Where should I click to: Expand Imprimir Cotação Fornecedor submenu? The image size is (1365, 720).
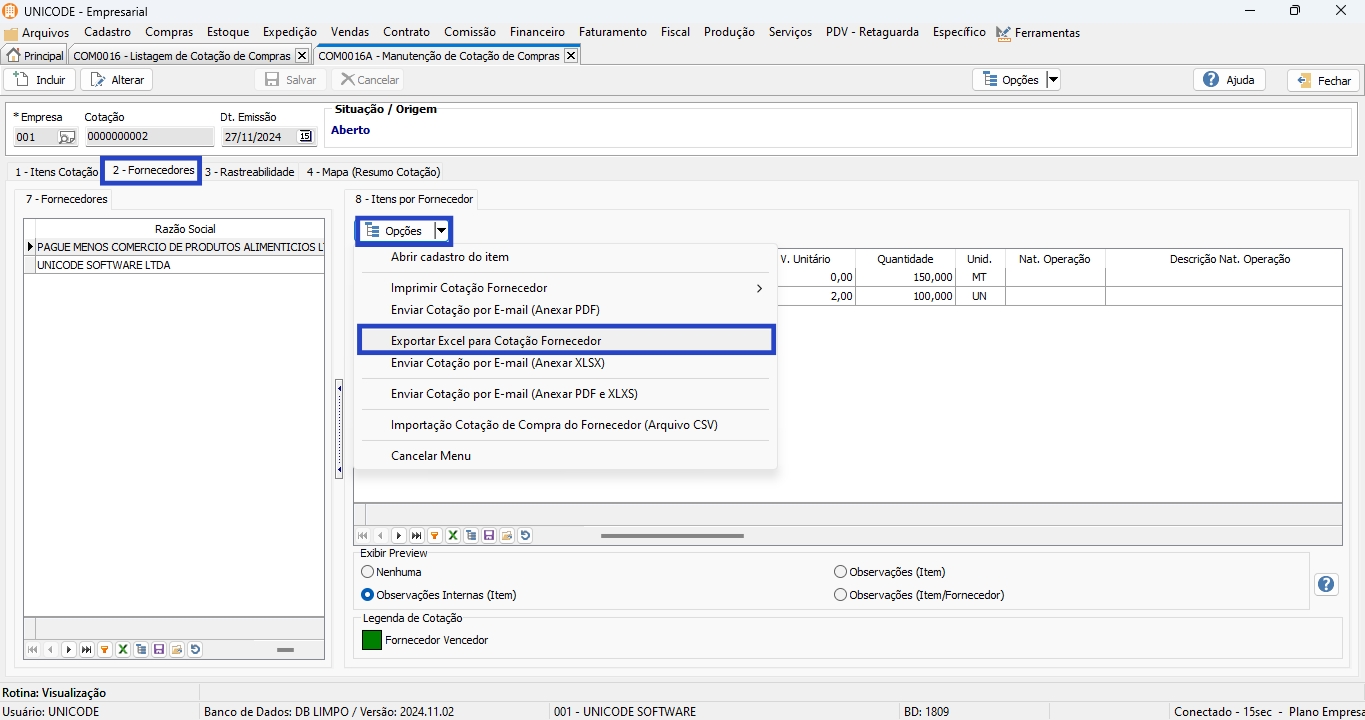coord(759,288)
